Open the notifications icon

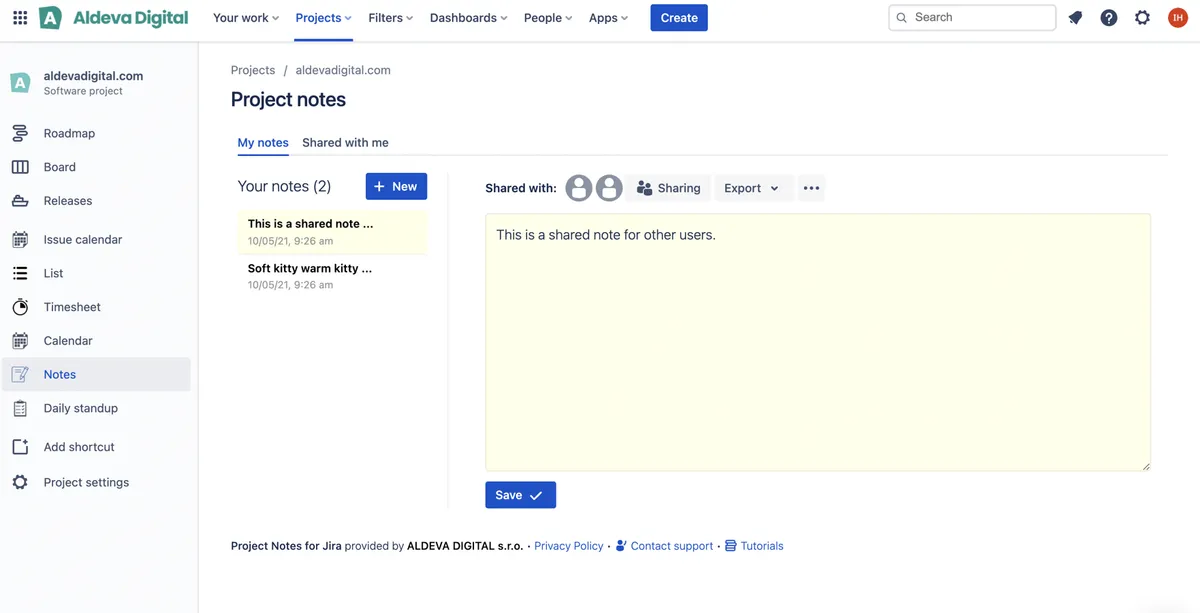point(1076,18)
